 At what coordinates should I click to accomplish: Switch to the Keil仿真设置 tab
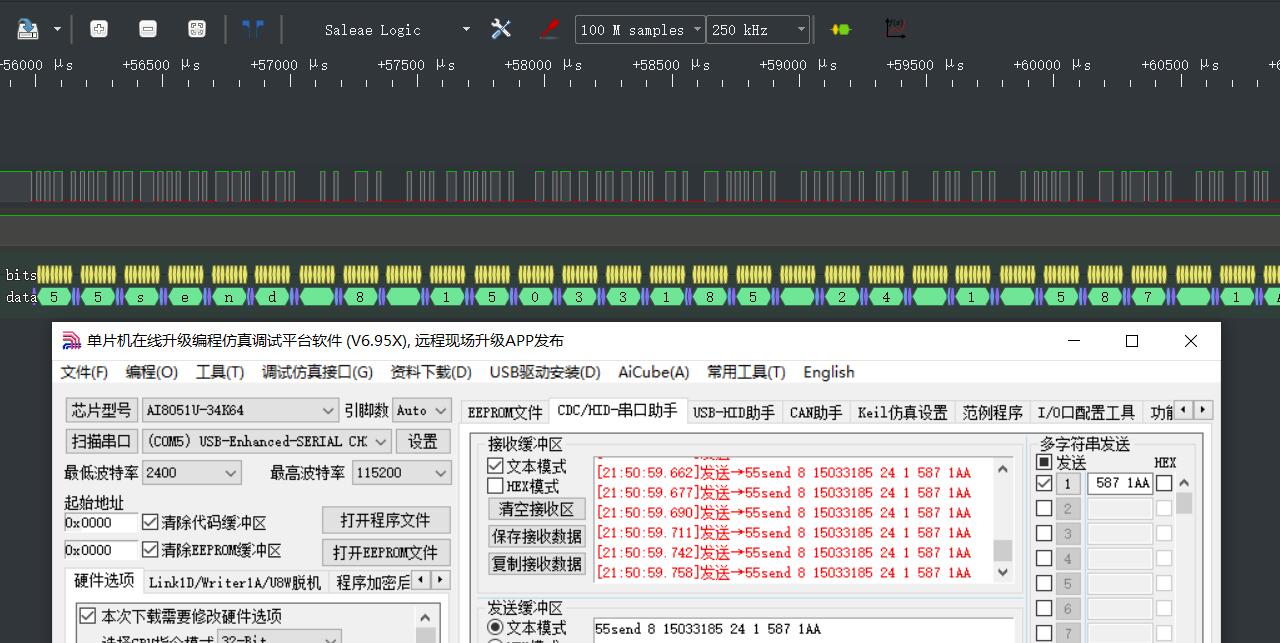click(x=903, y=412)
